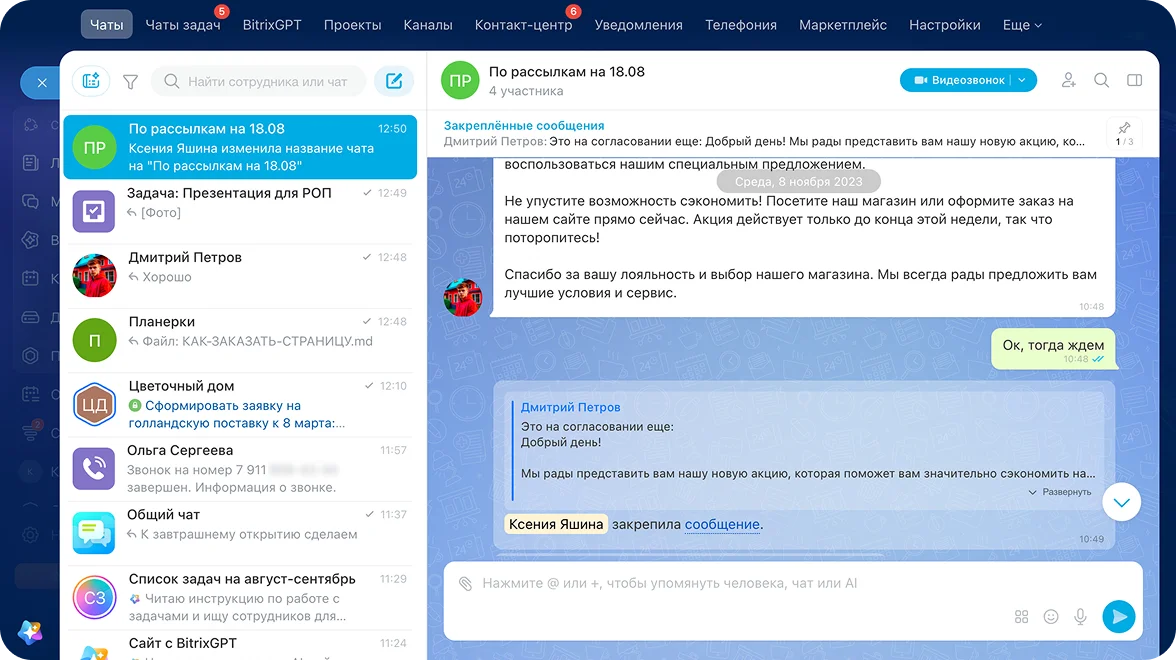This screenshot has width=1176, height=660.
Task: Click the calendar icon in left sidebar
Action: [x=30, y=278]
